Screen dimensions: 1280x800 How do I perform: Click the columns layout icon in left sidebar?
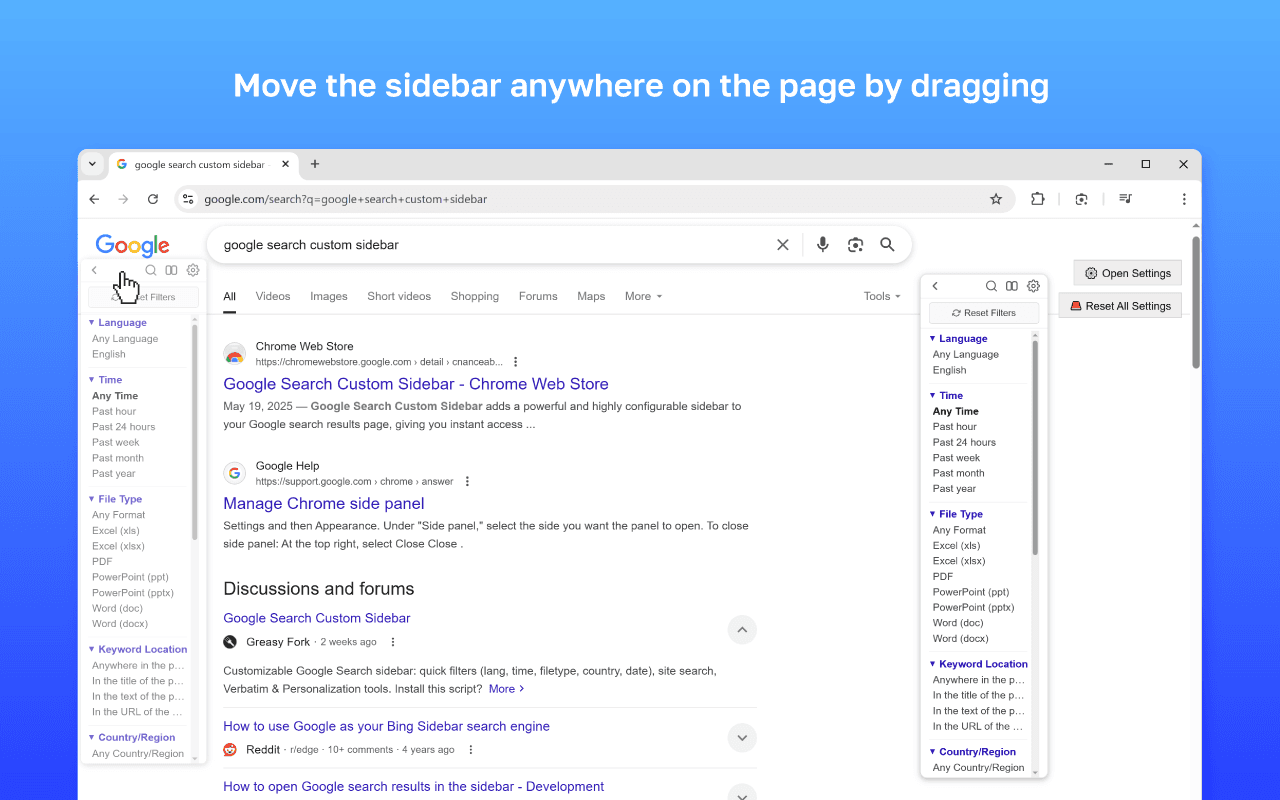tap(171, 270)
